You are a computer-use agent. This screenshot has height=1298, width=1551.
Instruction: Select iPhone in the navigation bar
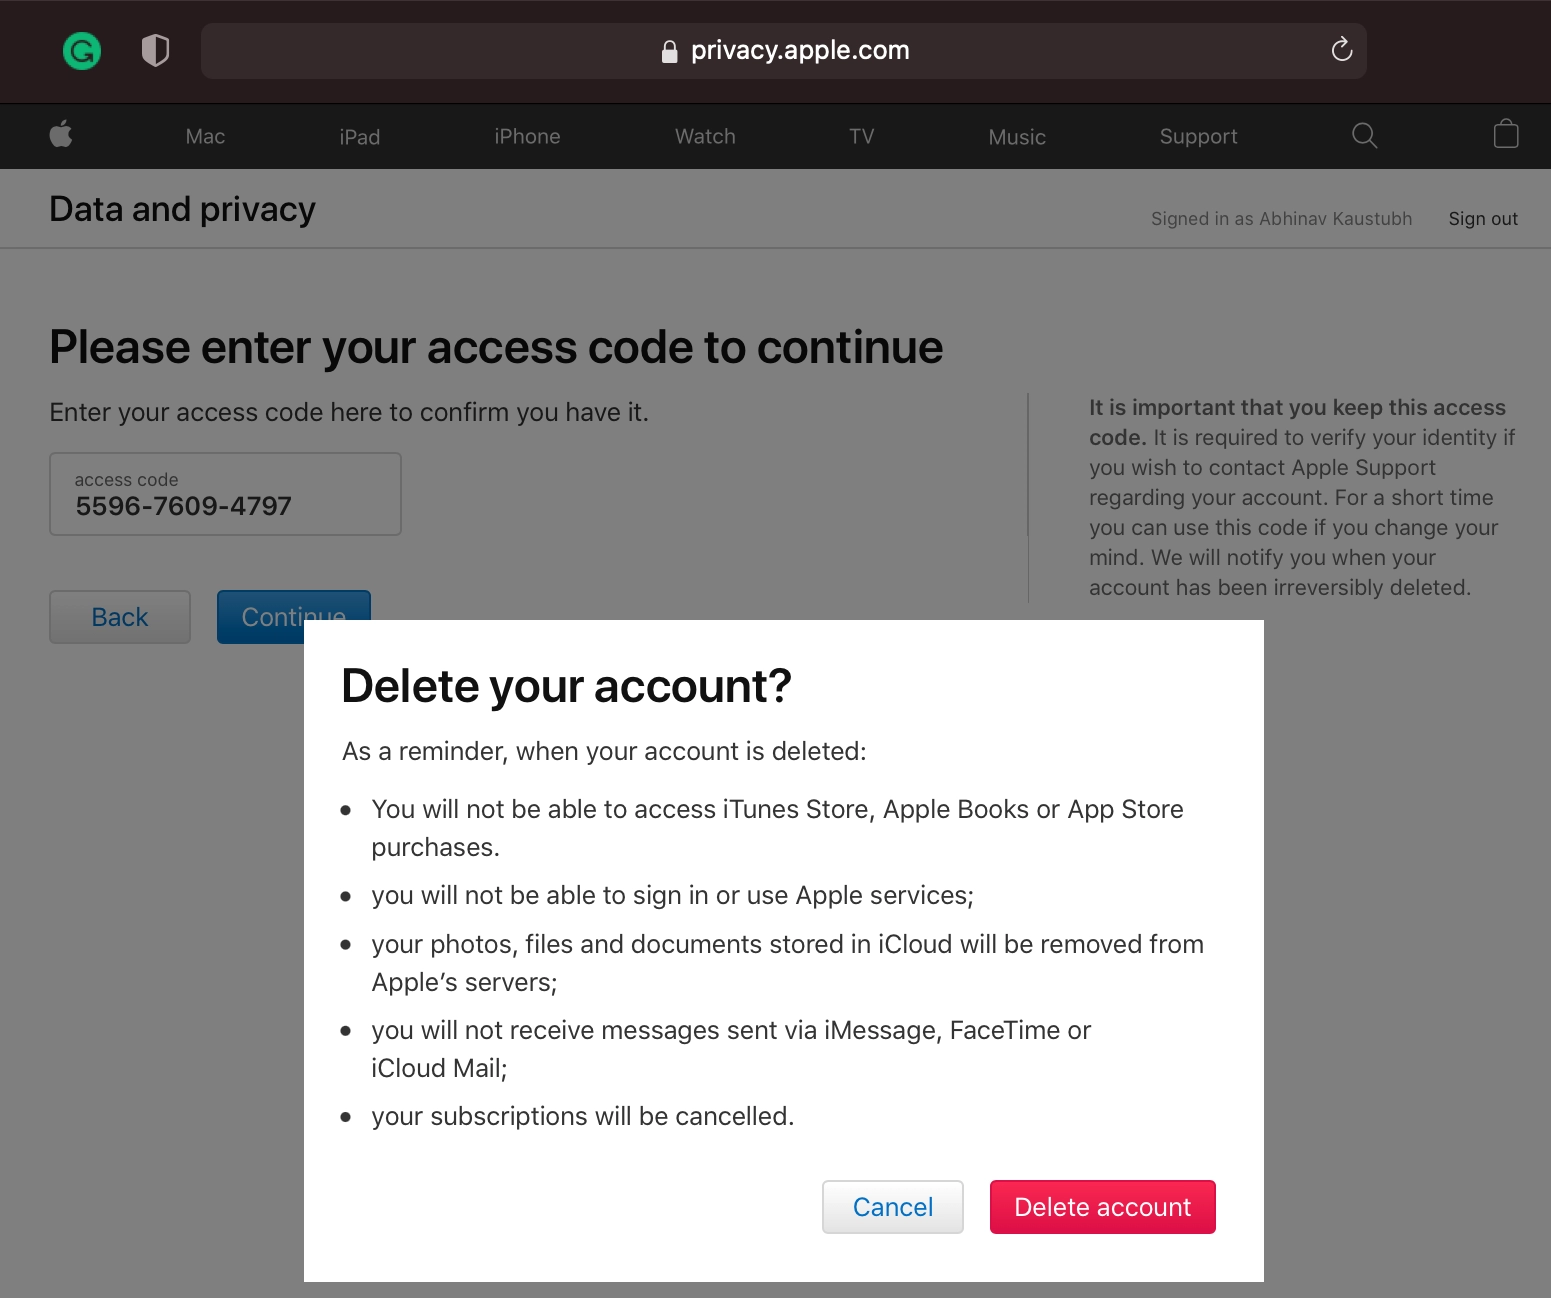527,137
